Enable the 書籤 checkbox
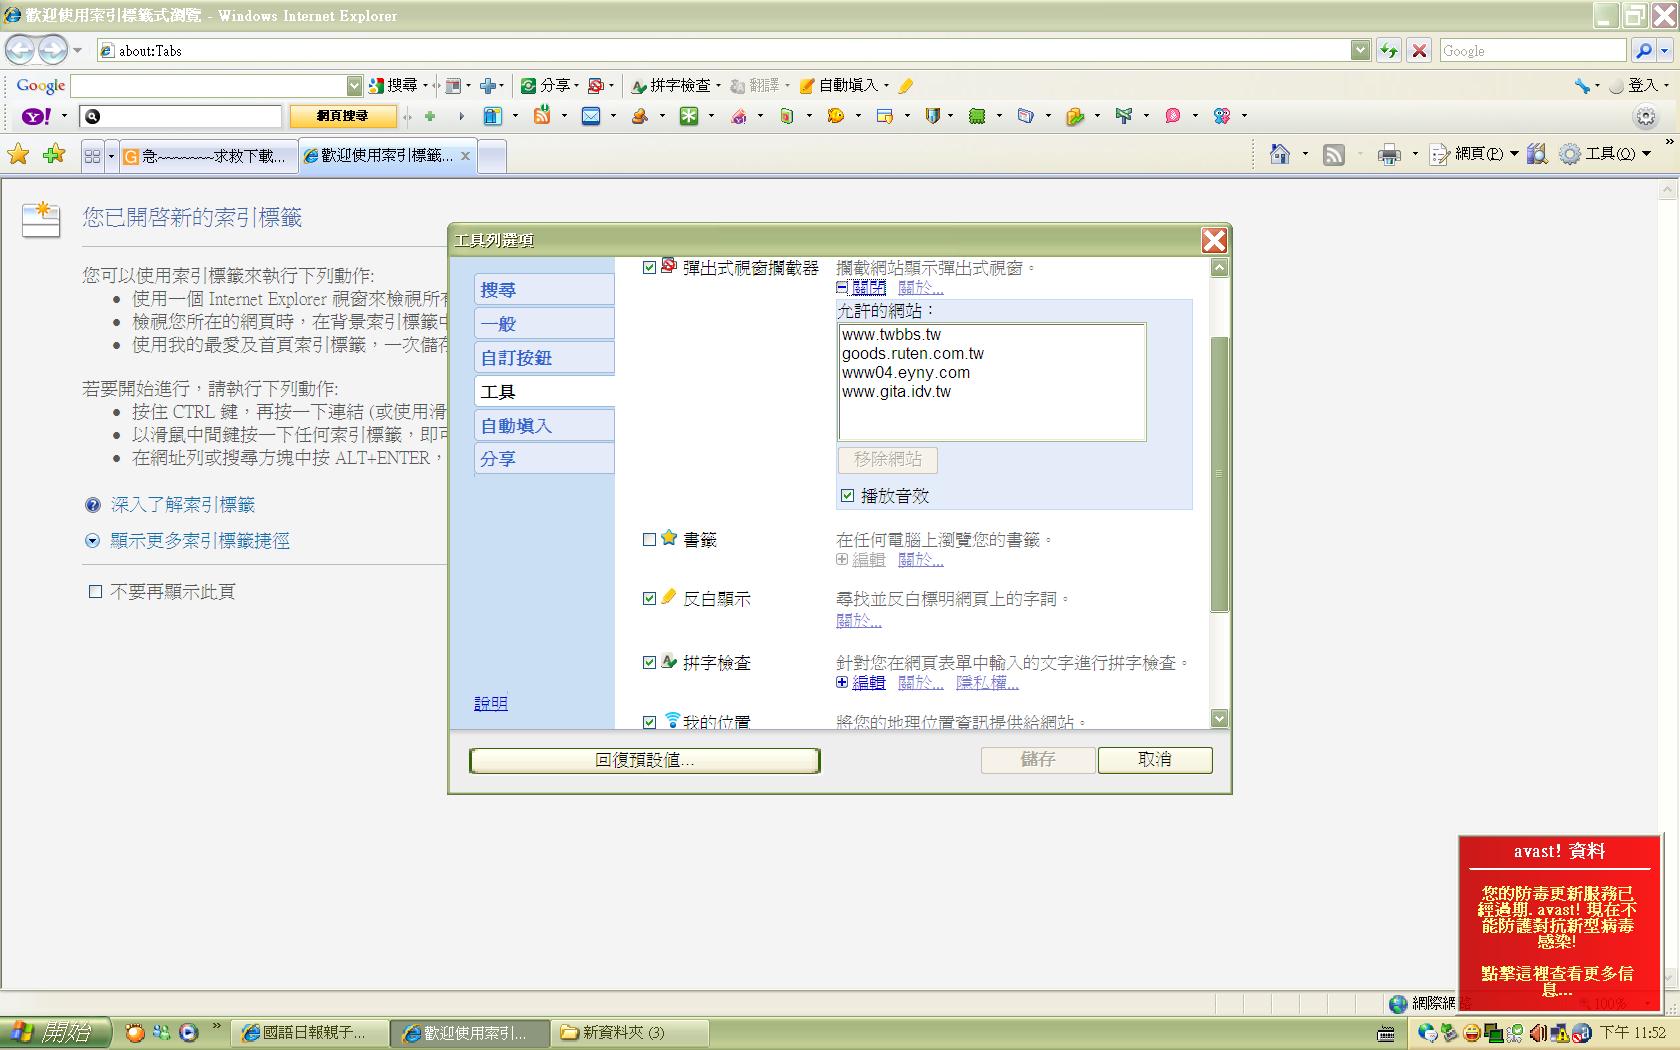 pos(649,540)
